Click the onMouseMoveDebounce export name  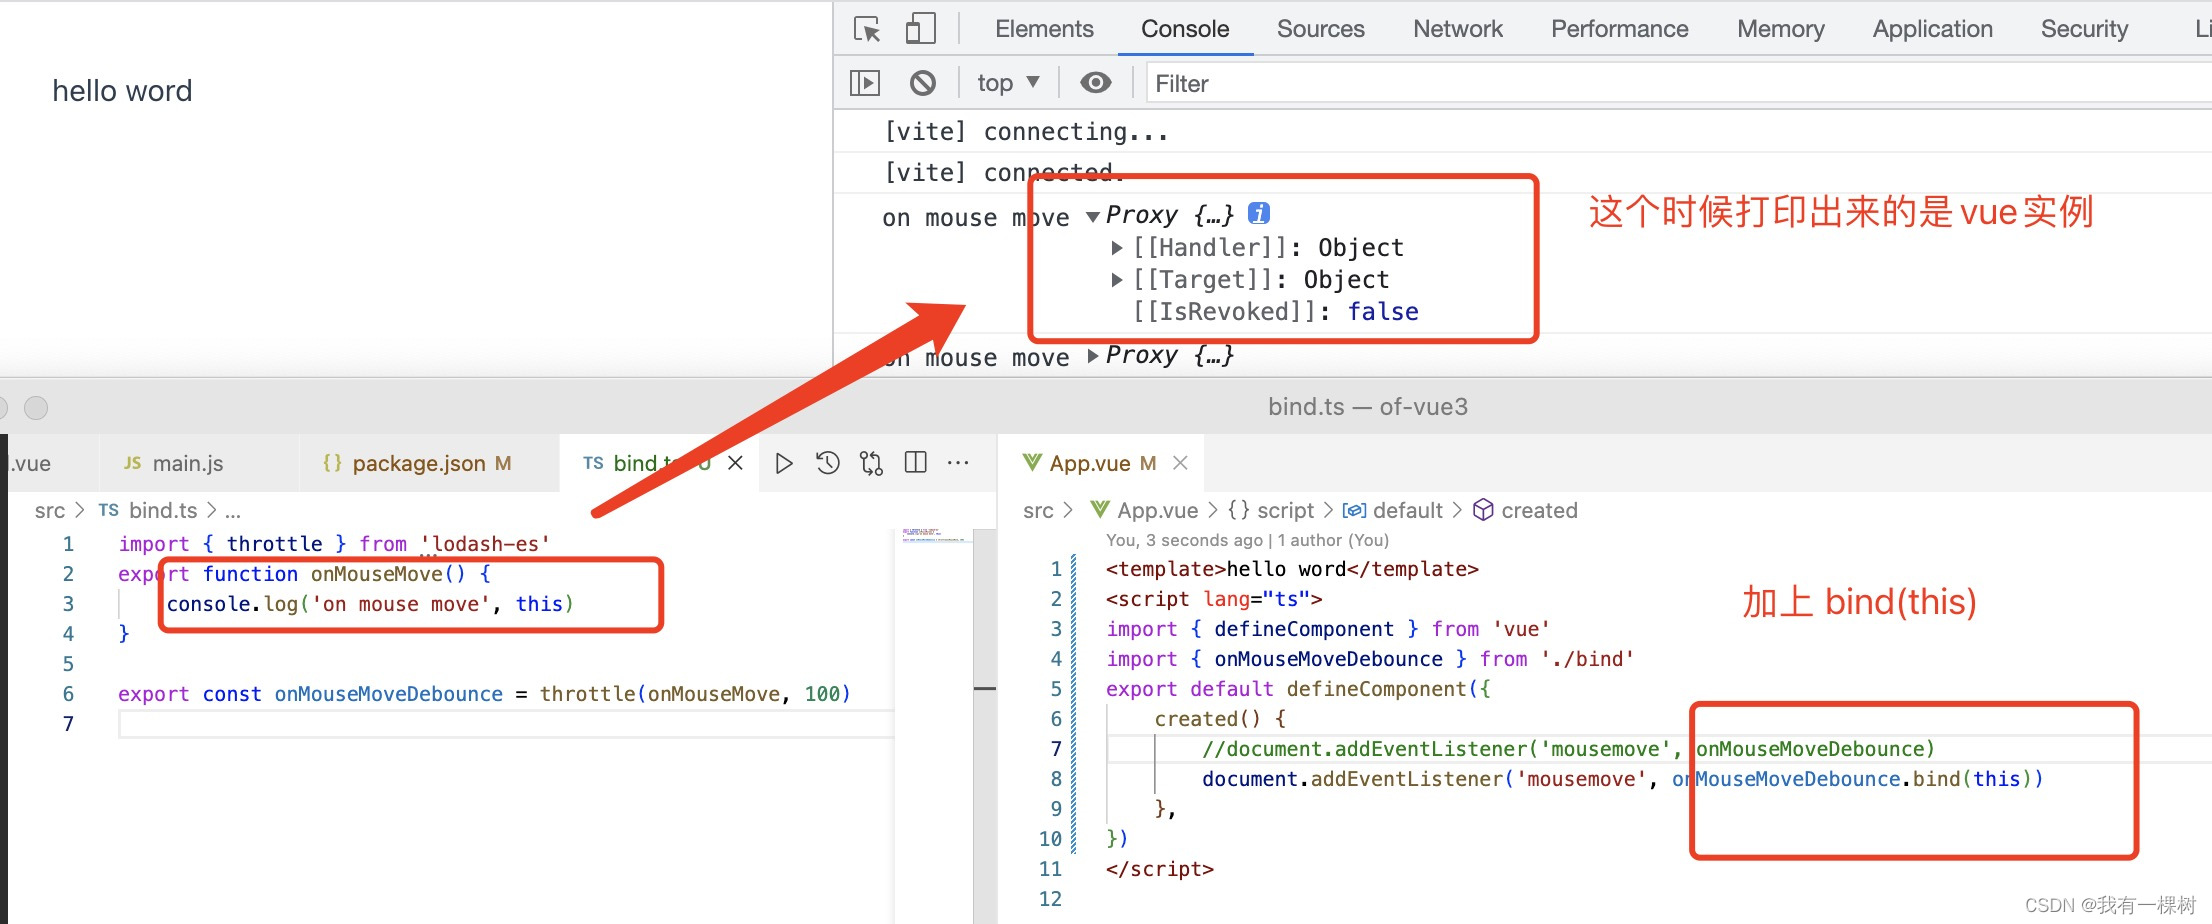[x=389, y=694]
